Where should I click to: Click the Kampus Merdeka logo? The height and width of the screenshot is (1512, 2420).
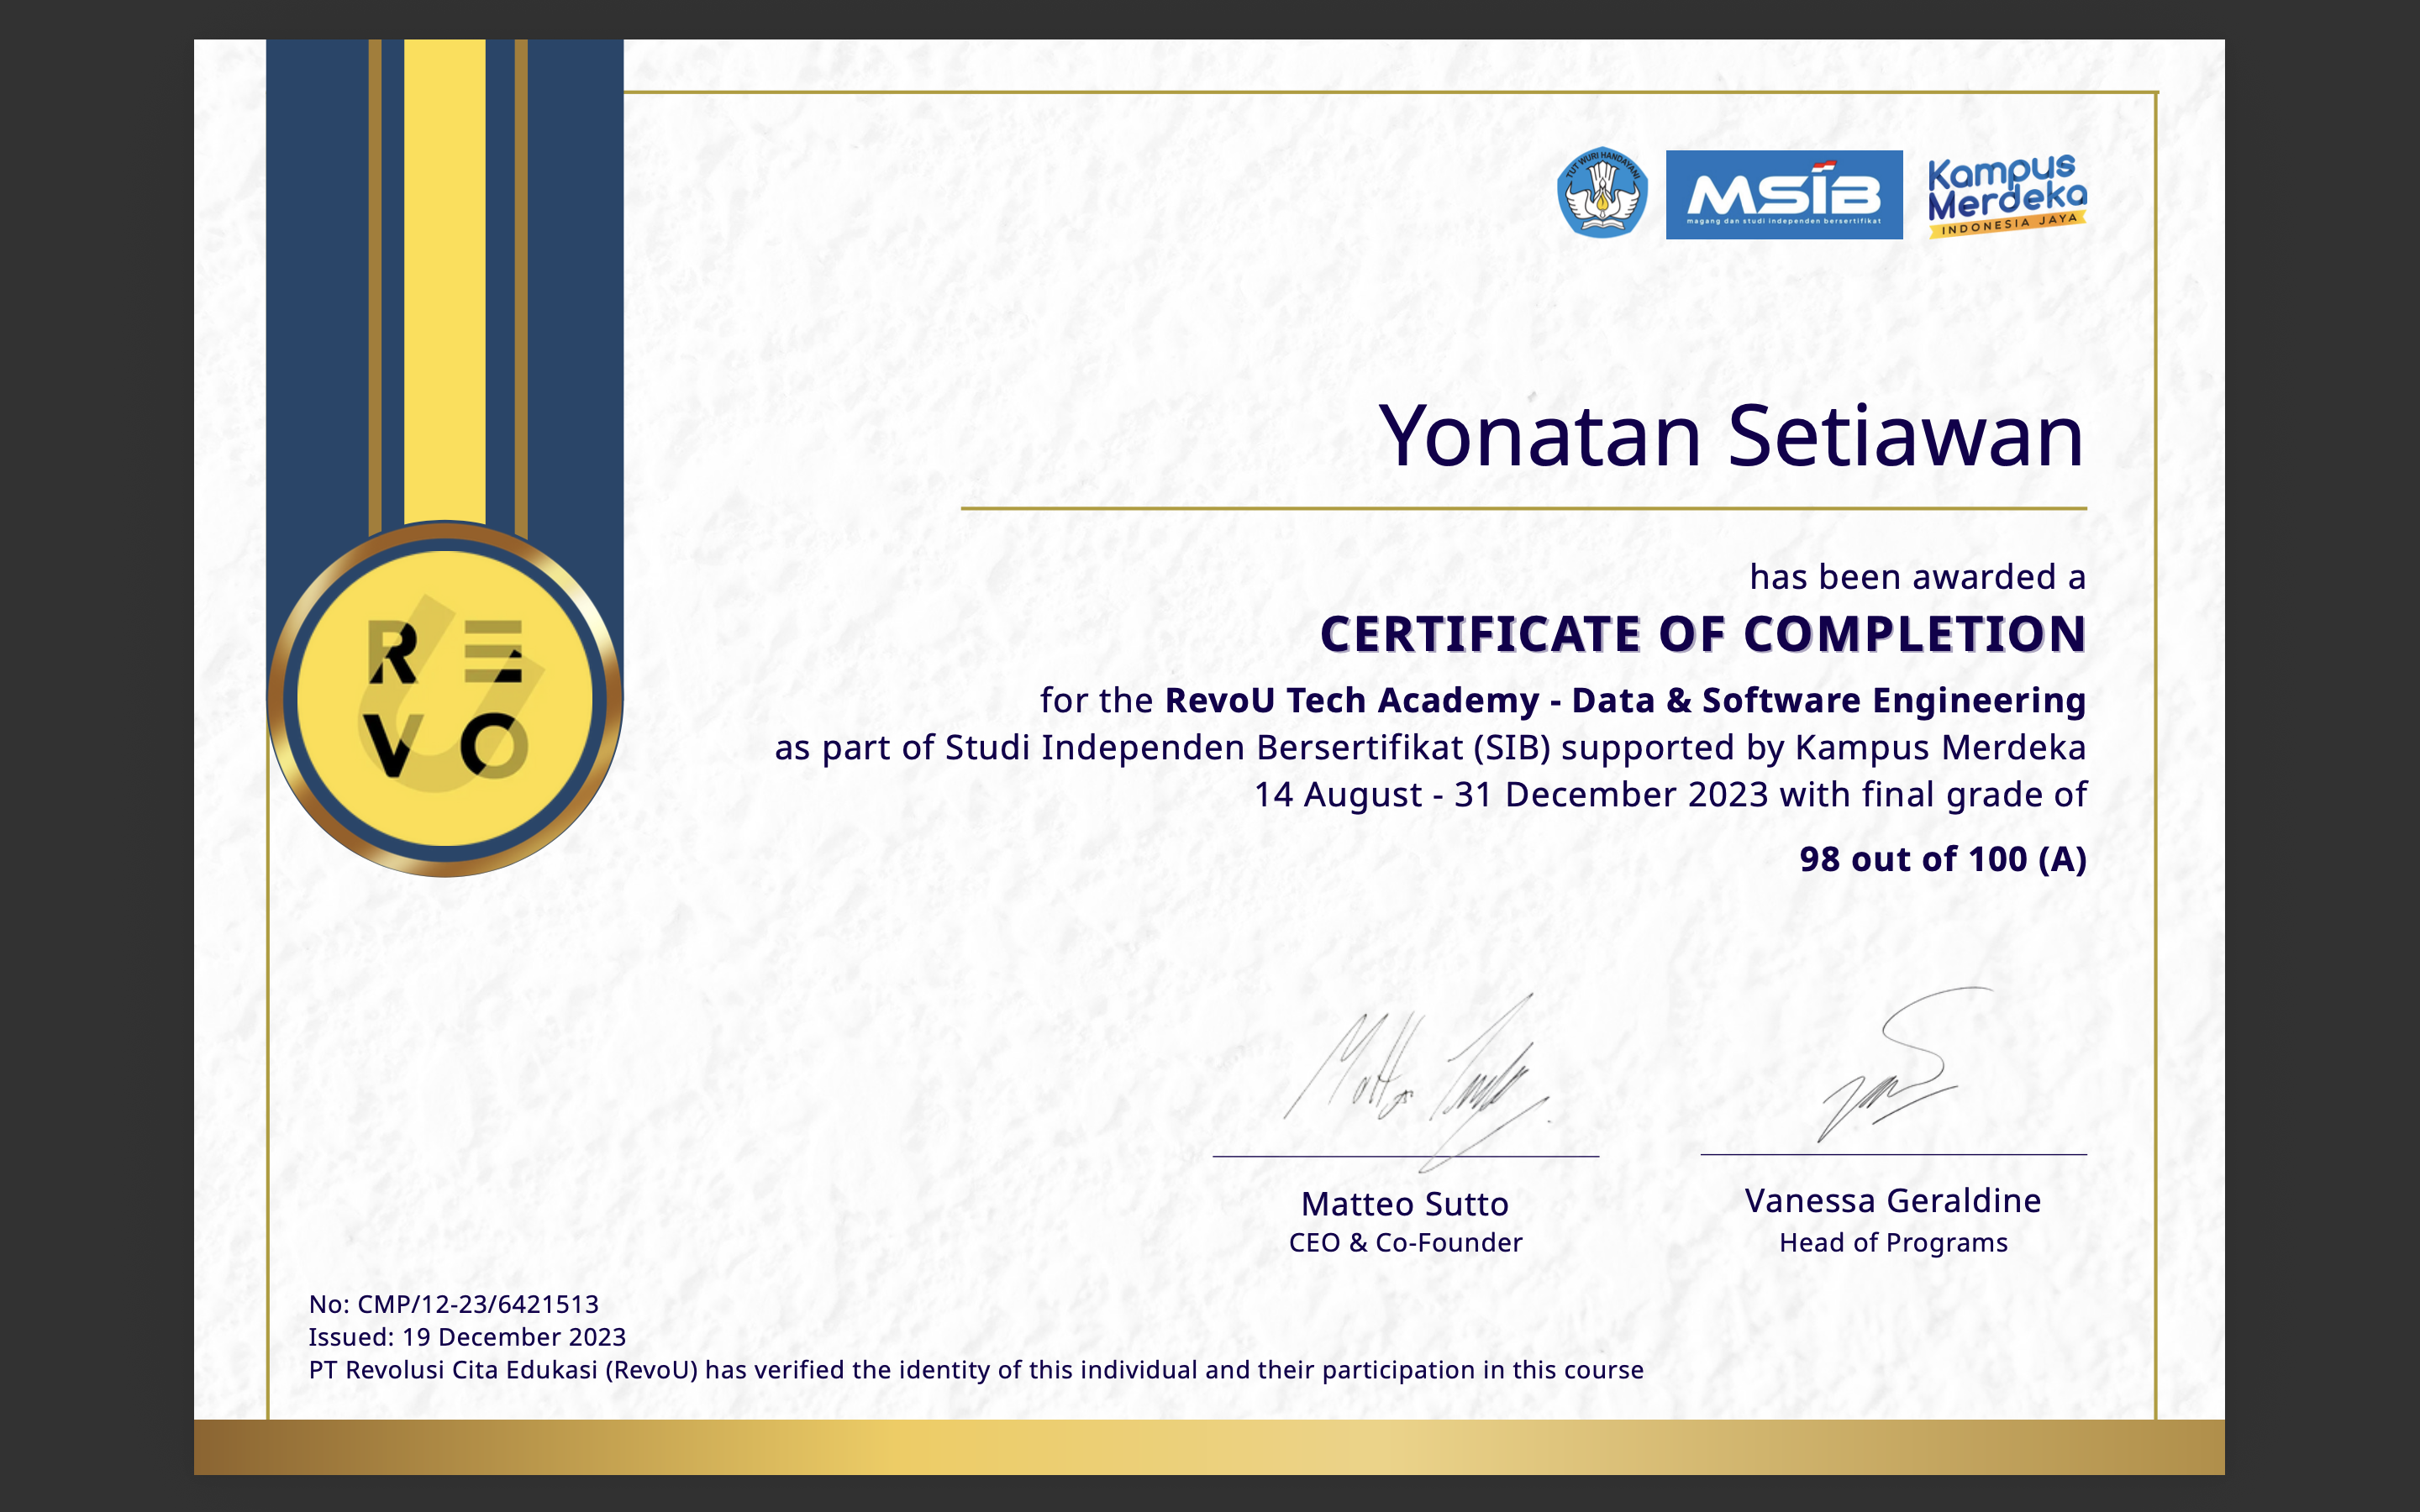[2007, 196]
